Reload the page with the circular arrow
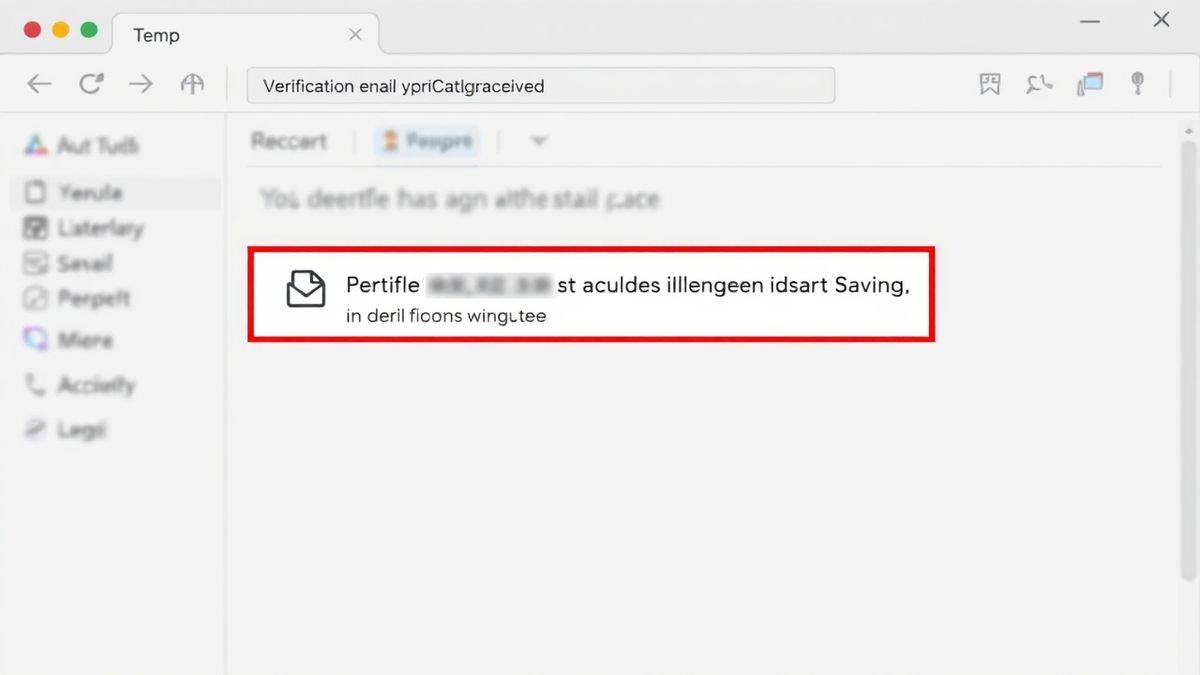This screenshot has height=675, width=1200. coord(91,84)
